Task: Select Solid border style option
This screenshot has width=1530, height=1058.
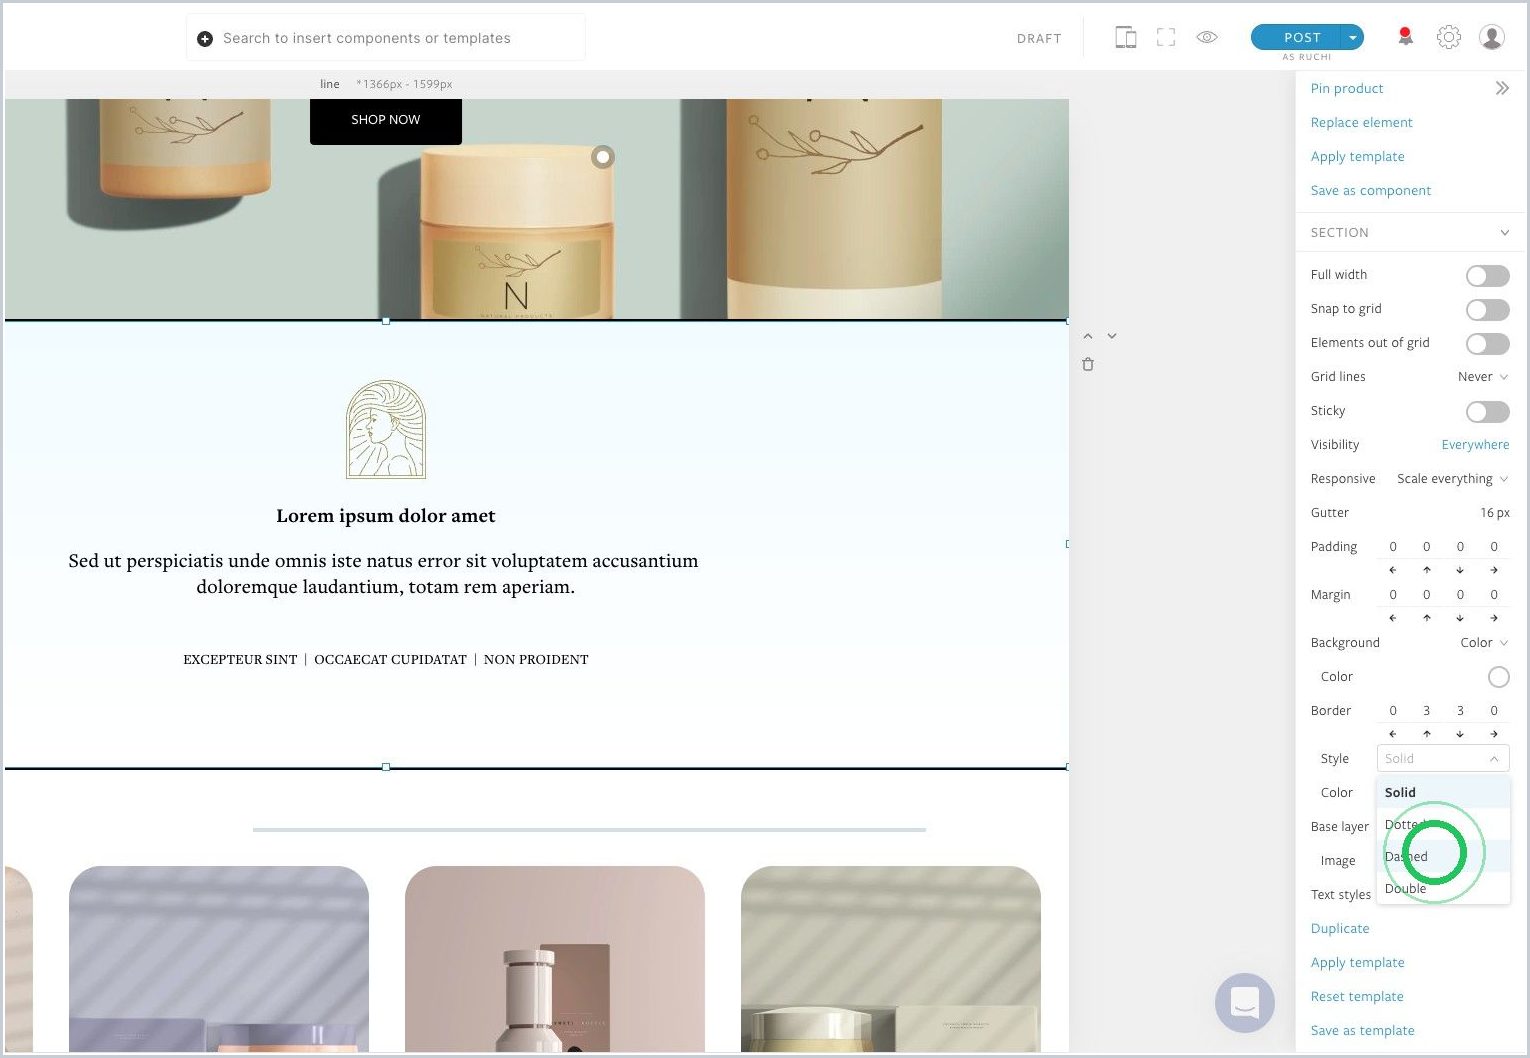Action: (x=1443, y=792)
